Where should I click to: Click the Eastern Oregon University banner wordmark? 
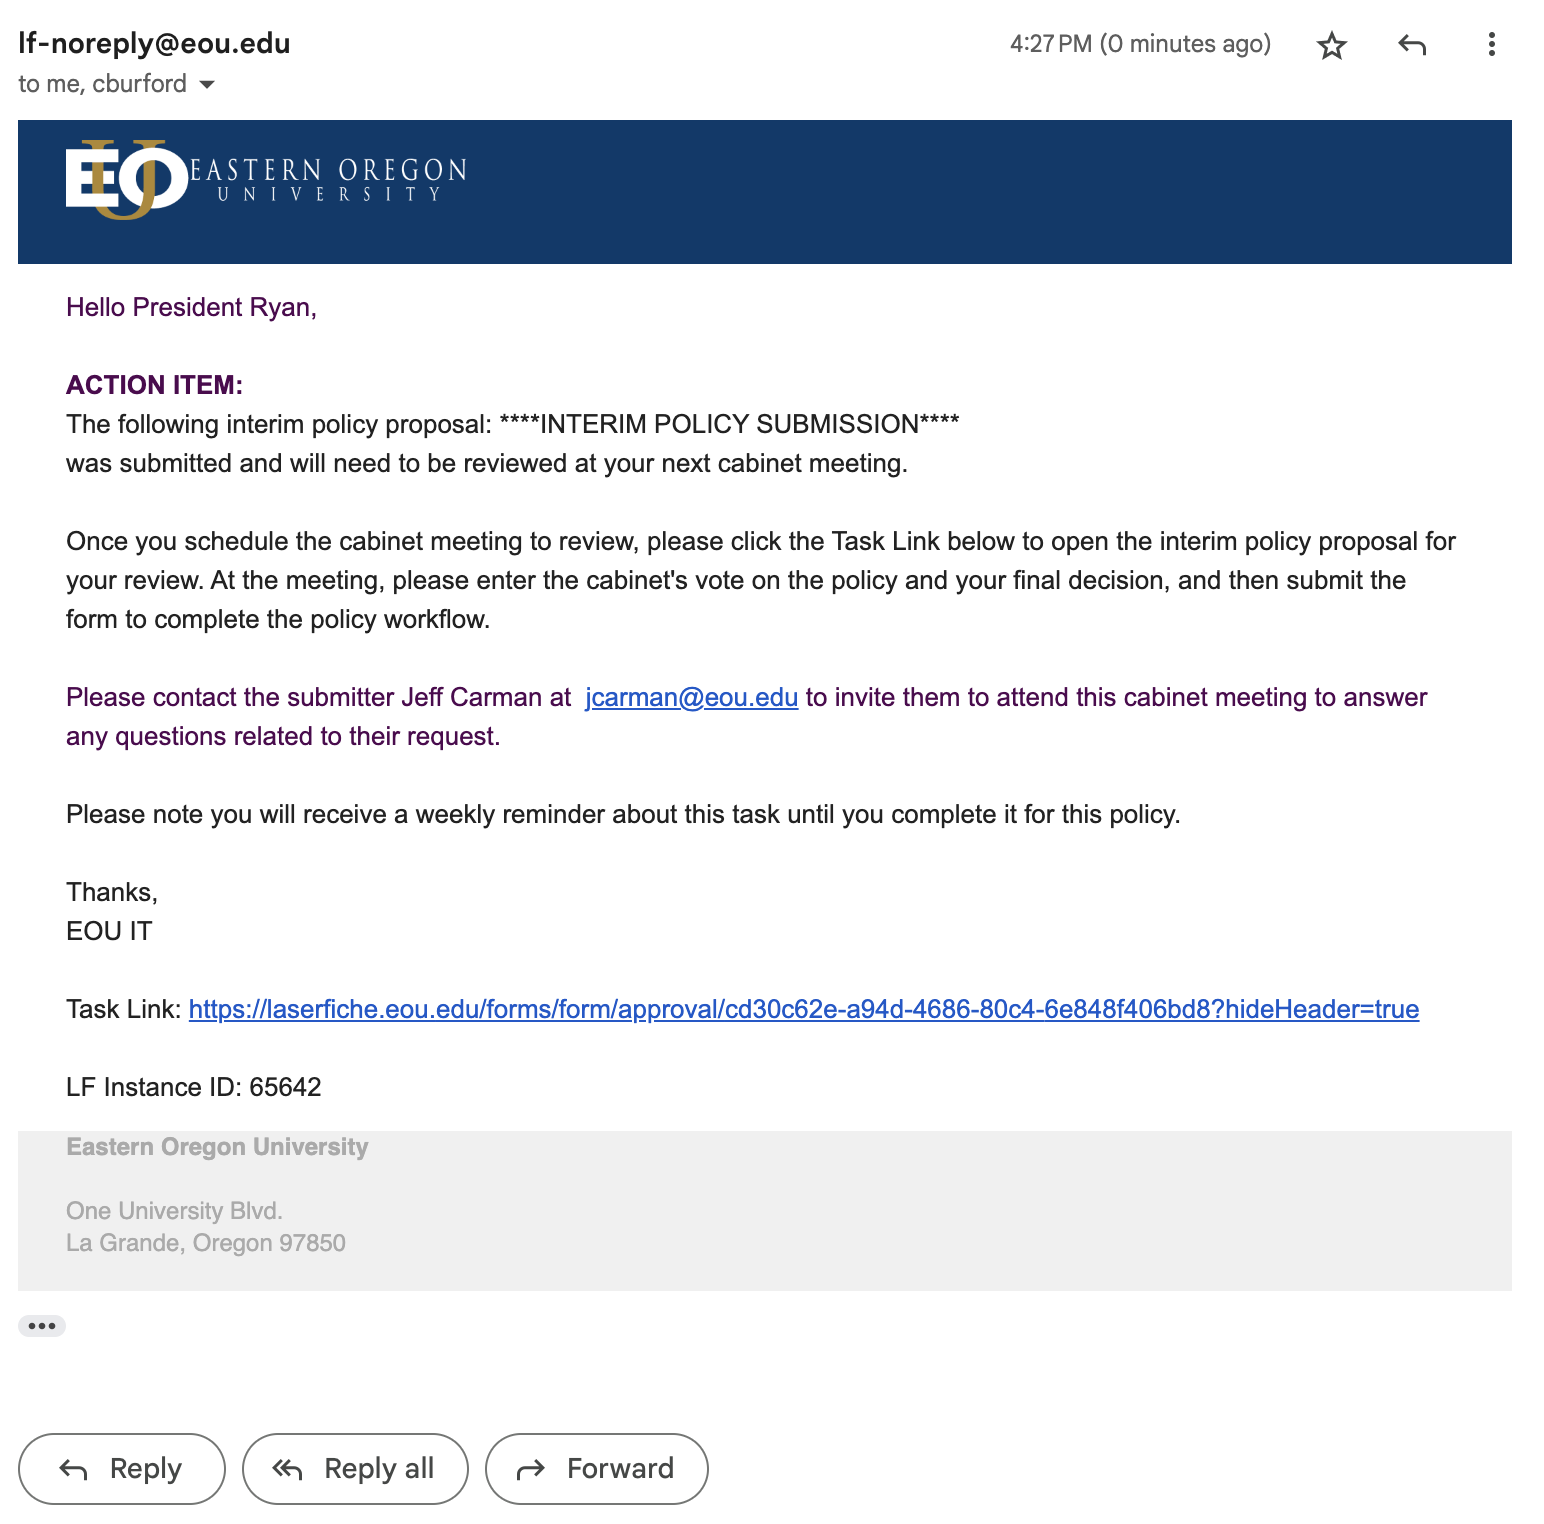pyautogui.click(x=328, y=179)
